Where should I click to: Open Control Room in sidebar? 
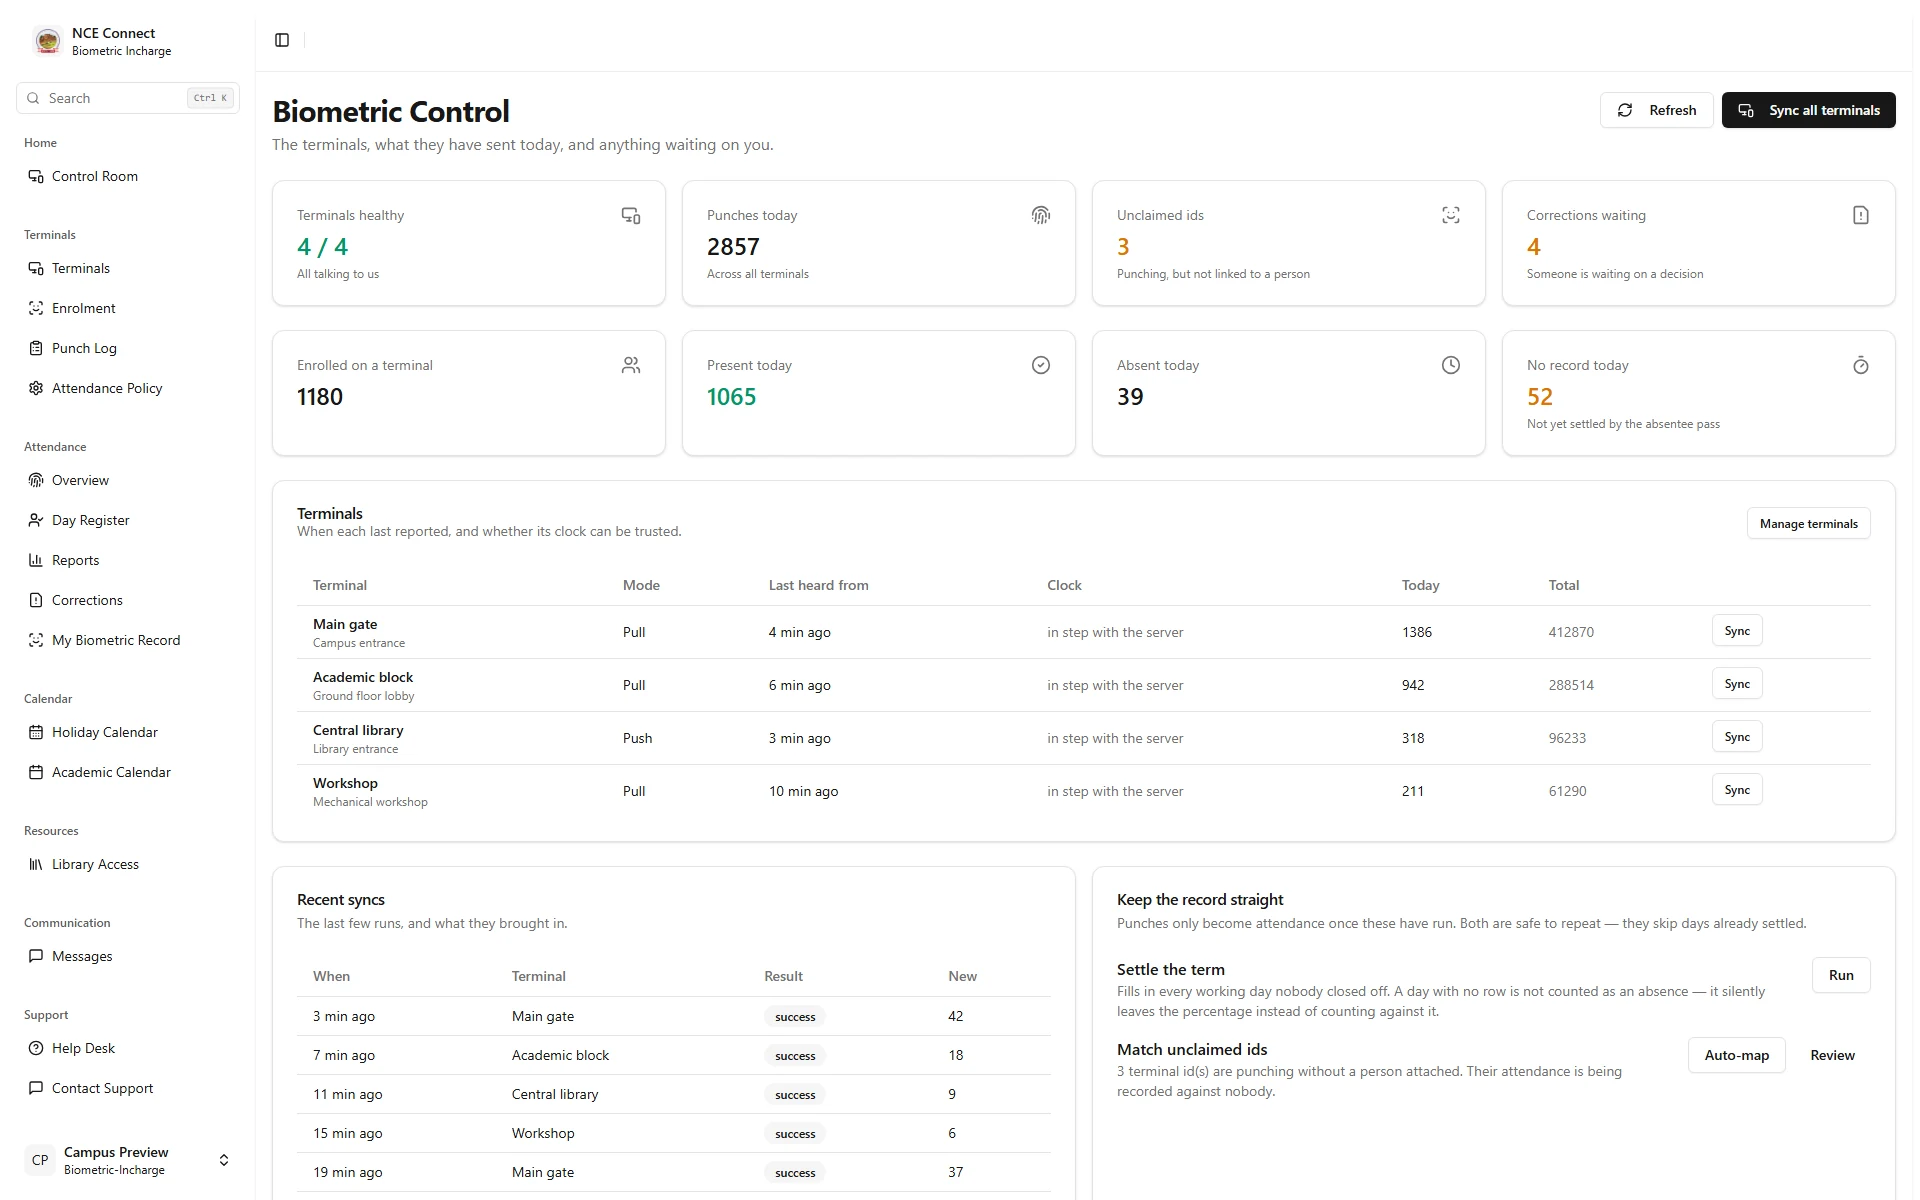pos(128,176)
